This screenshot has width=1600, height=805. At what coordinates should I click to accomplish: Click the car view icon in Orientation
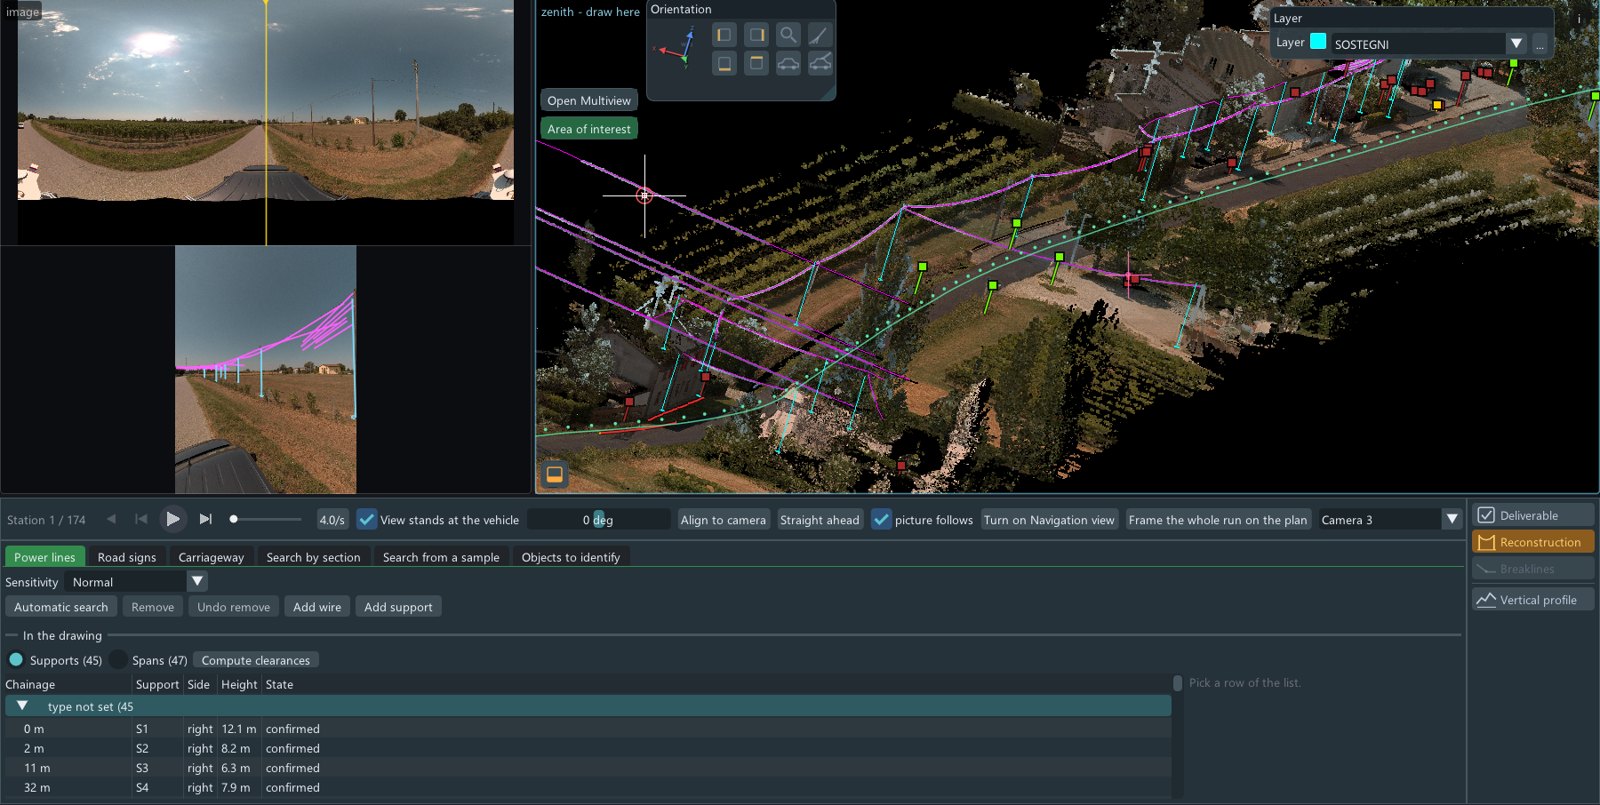788,63
